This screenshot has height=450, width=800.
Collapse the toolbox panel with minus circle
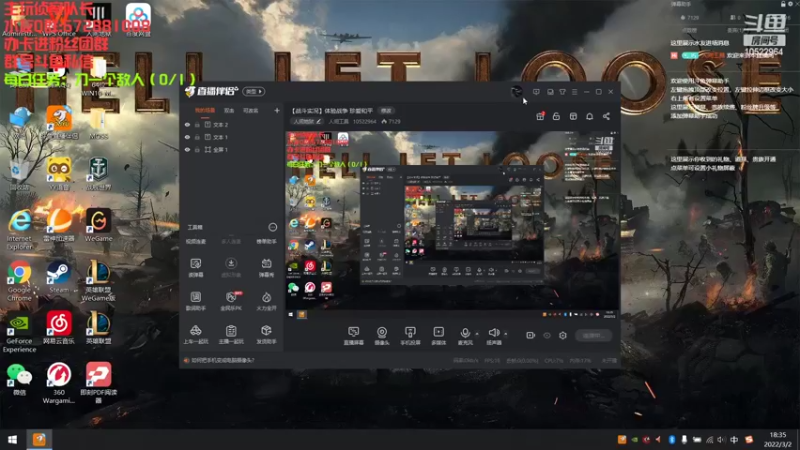pyautogui.click(x=272, y=227)
